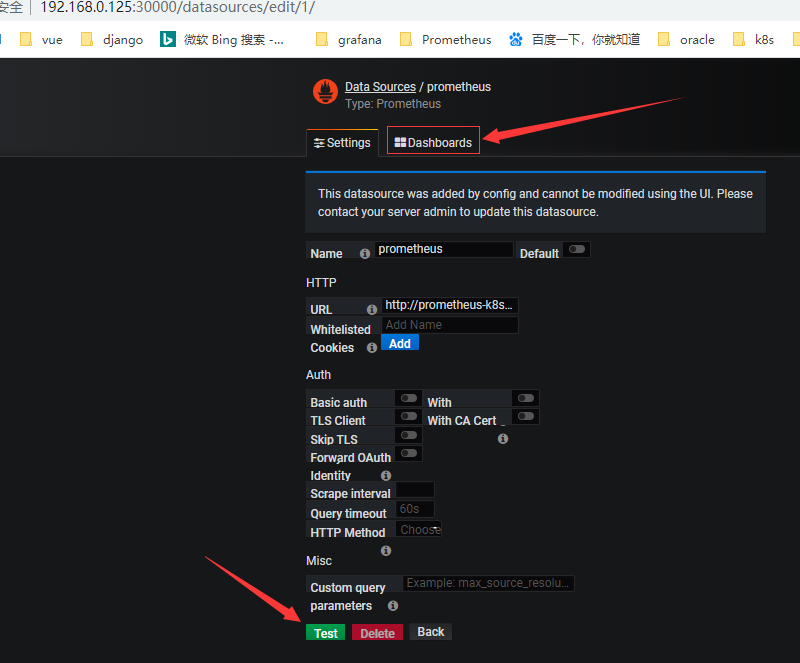Open the k8s bookmark folder

point(754,40)
